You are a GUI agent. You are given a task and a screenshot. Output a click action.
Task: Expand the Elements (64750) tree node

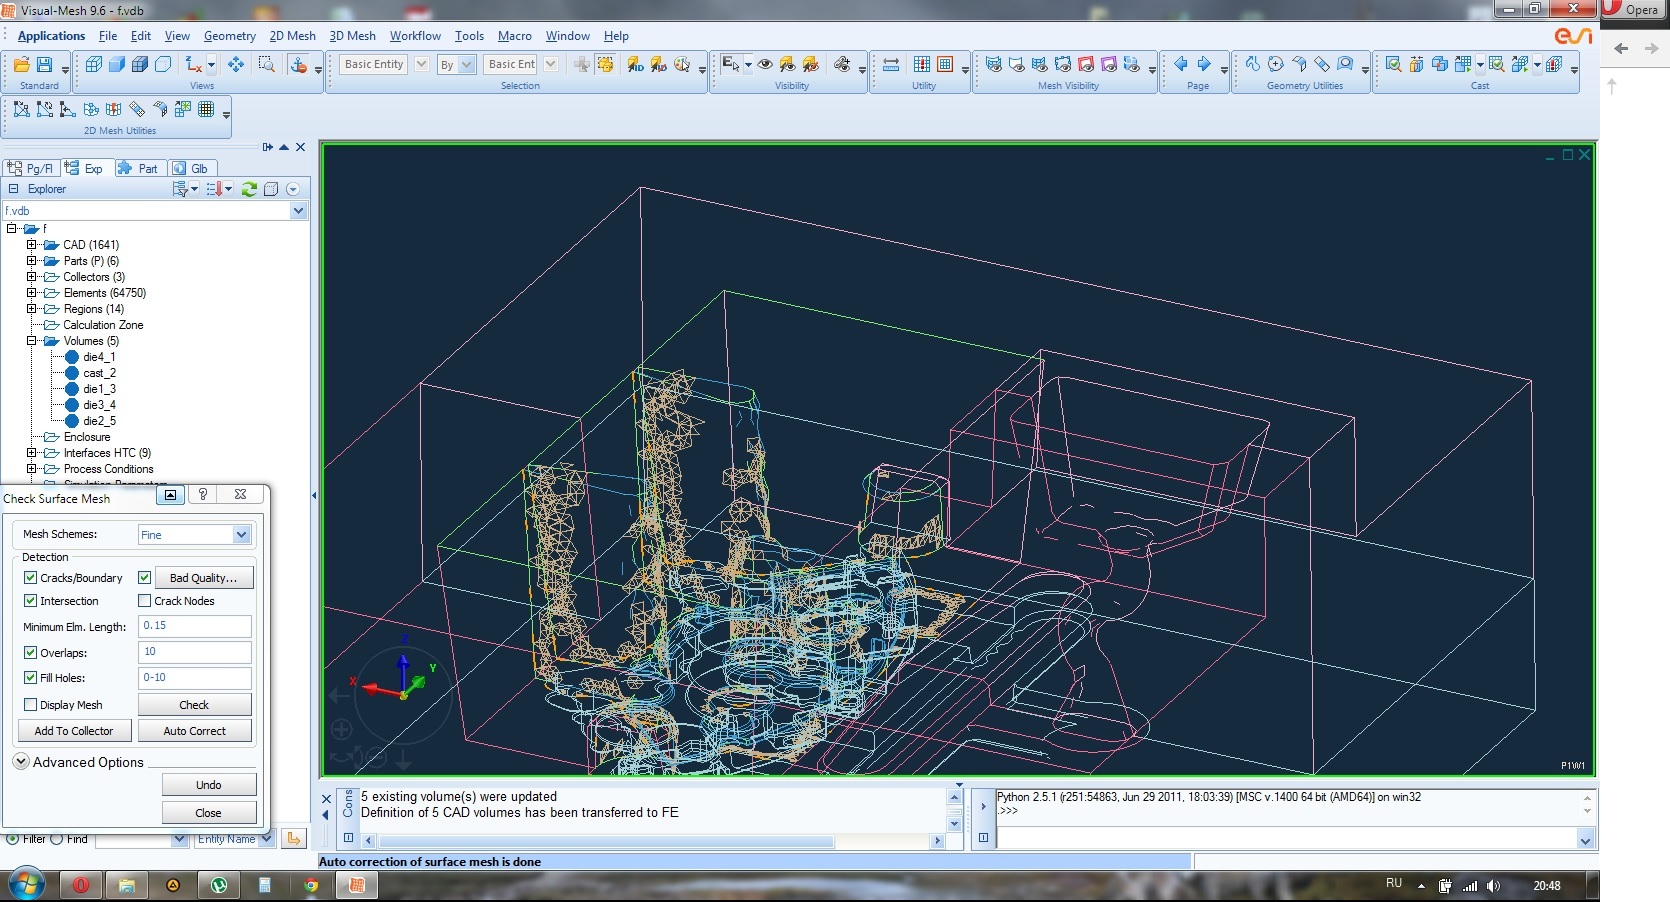32,293
